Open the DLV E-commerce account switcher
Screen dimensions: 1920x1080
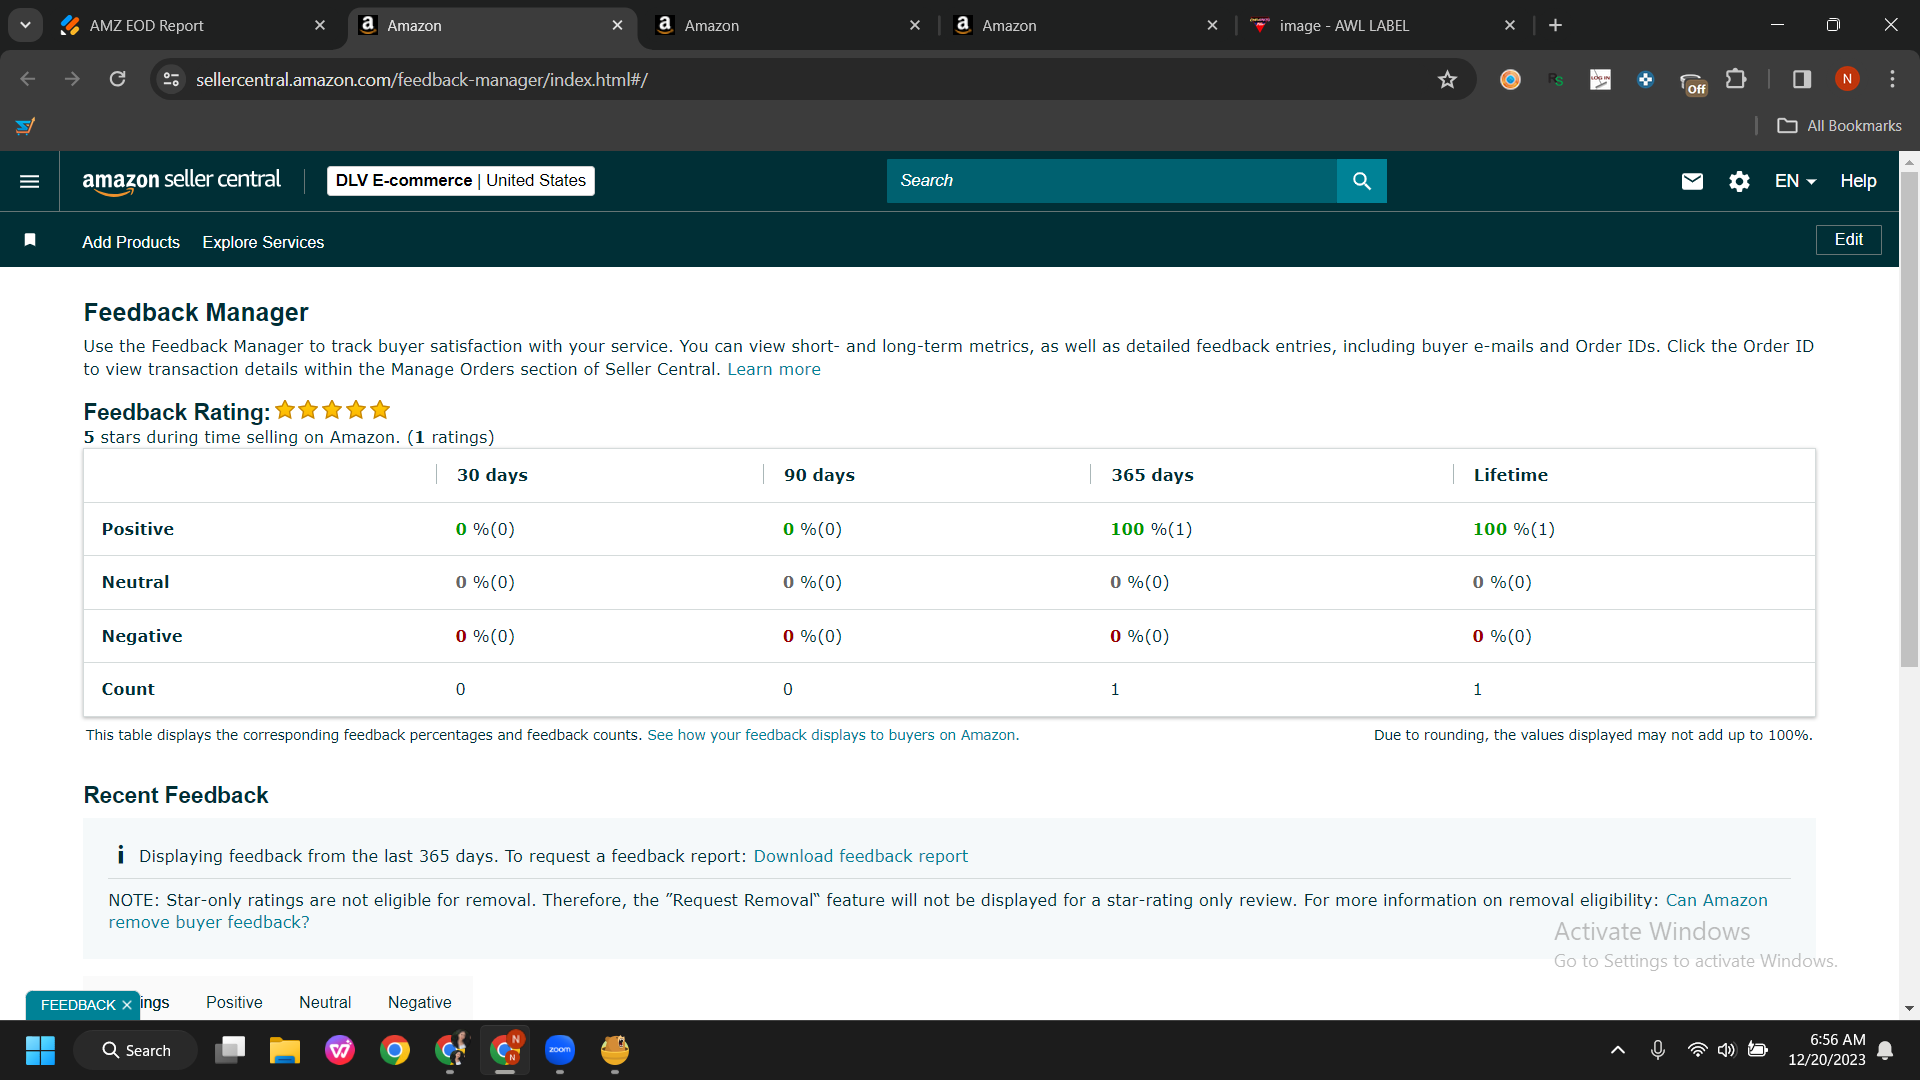point(460,181)
